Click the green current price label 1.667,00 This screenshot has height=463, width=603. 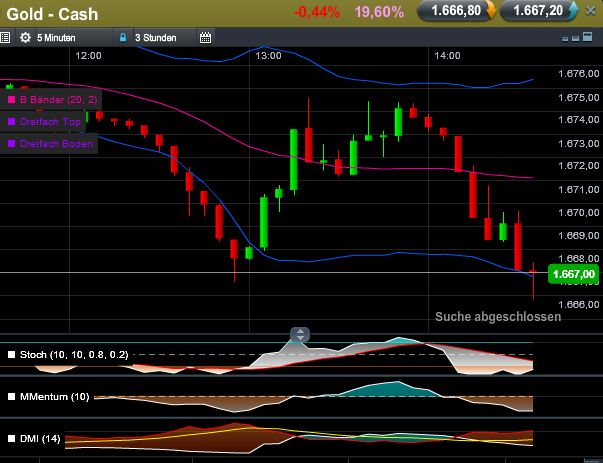573,274
